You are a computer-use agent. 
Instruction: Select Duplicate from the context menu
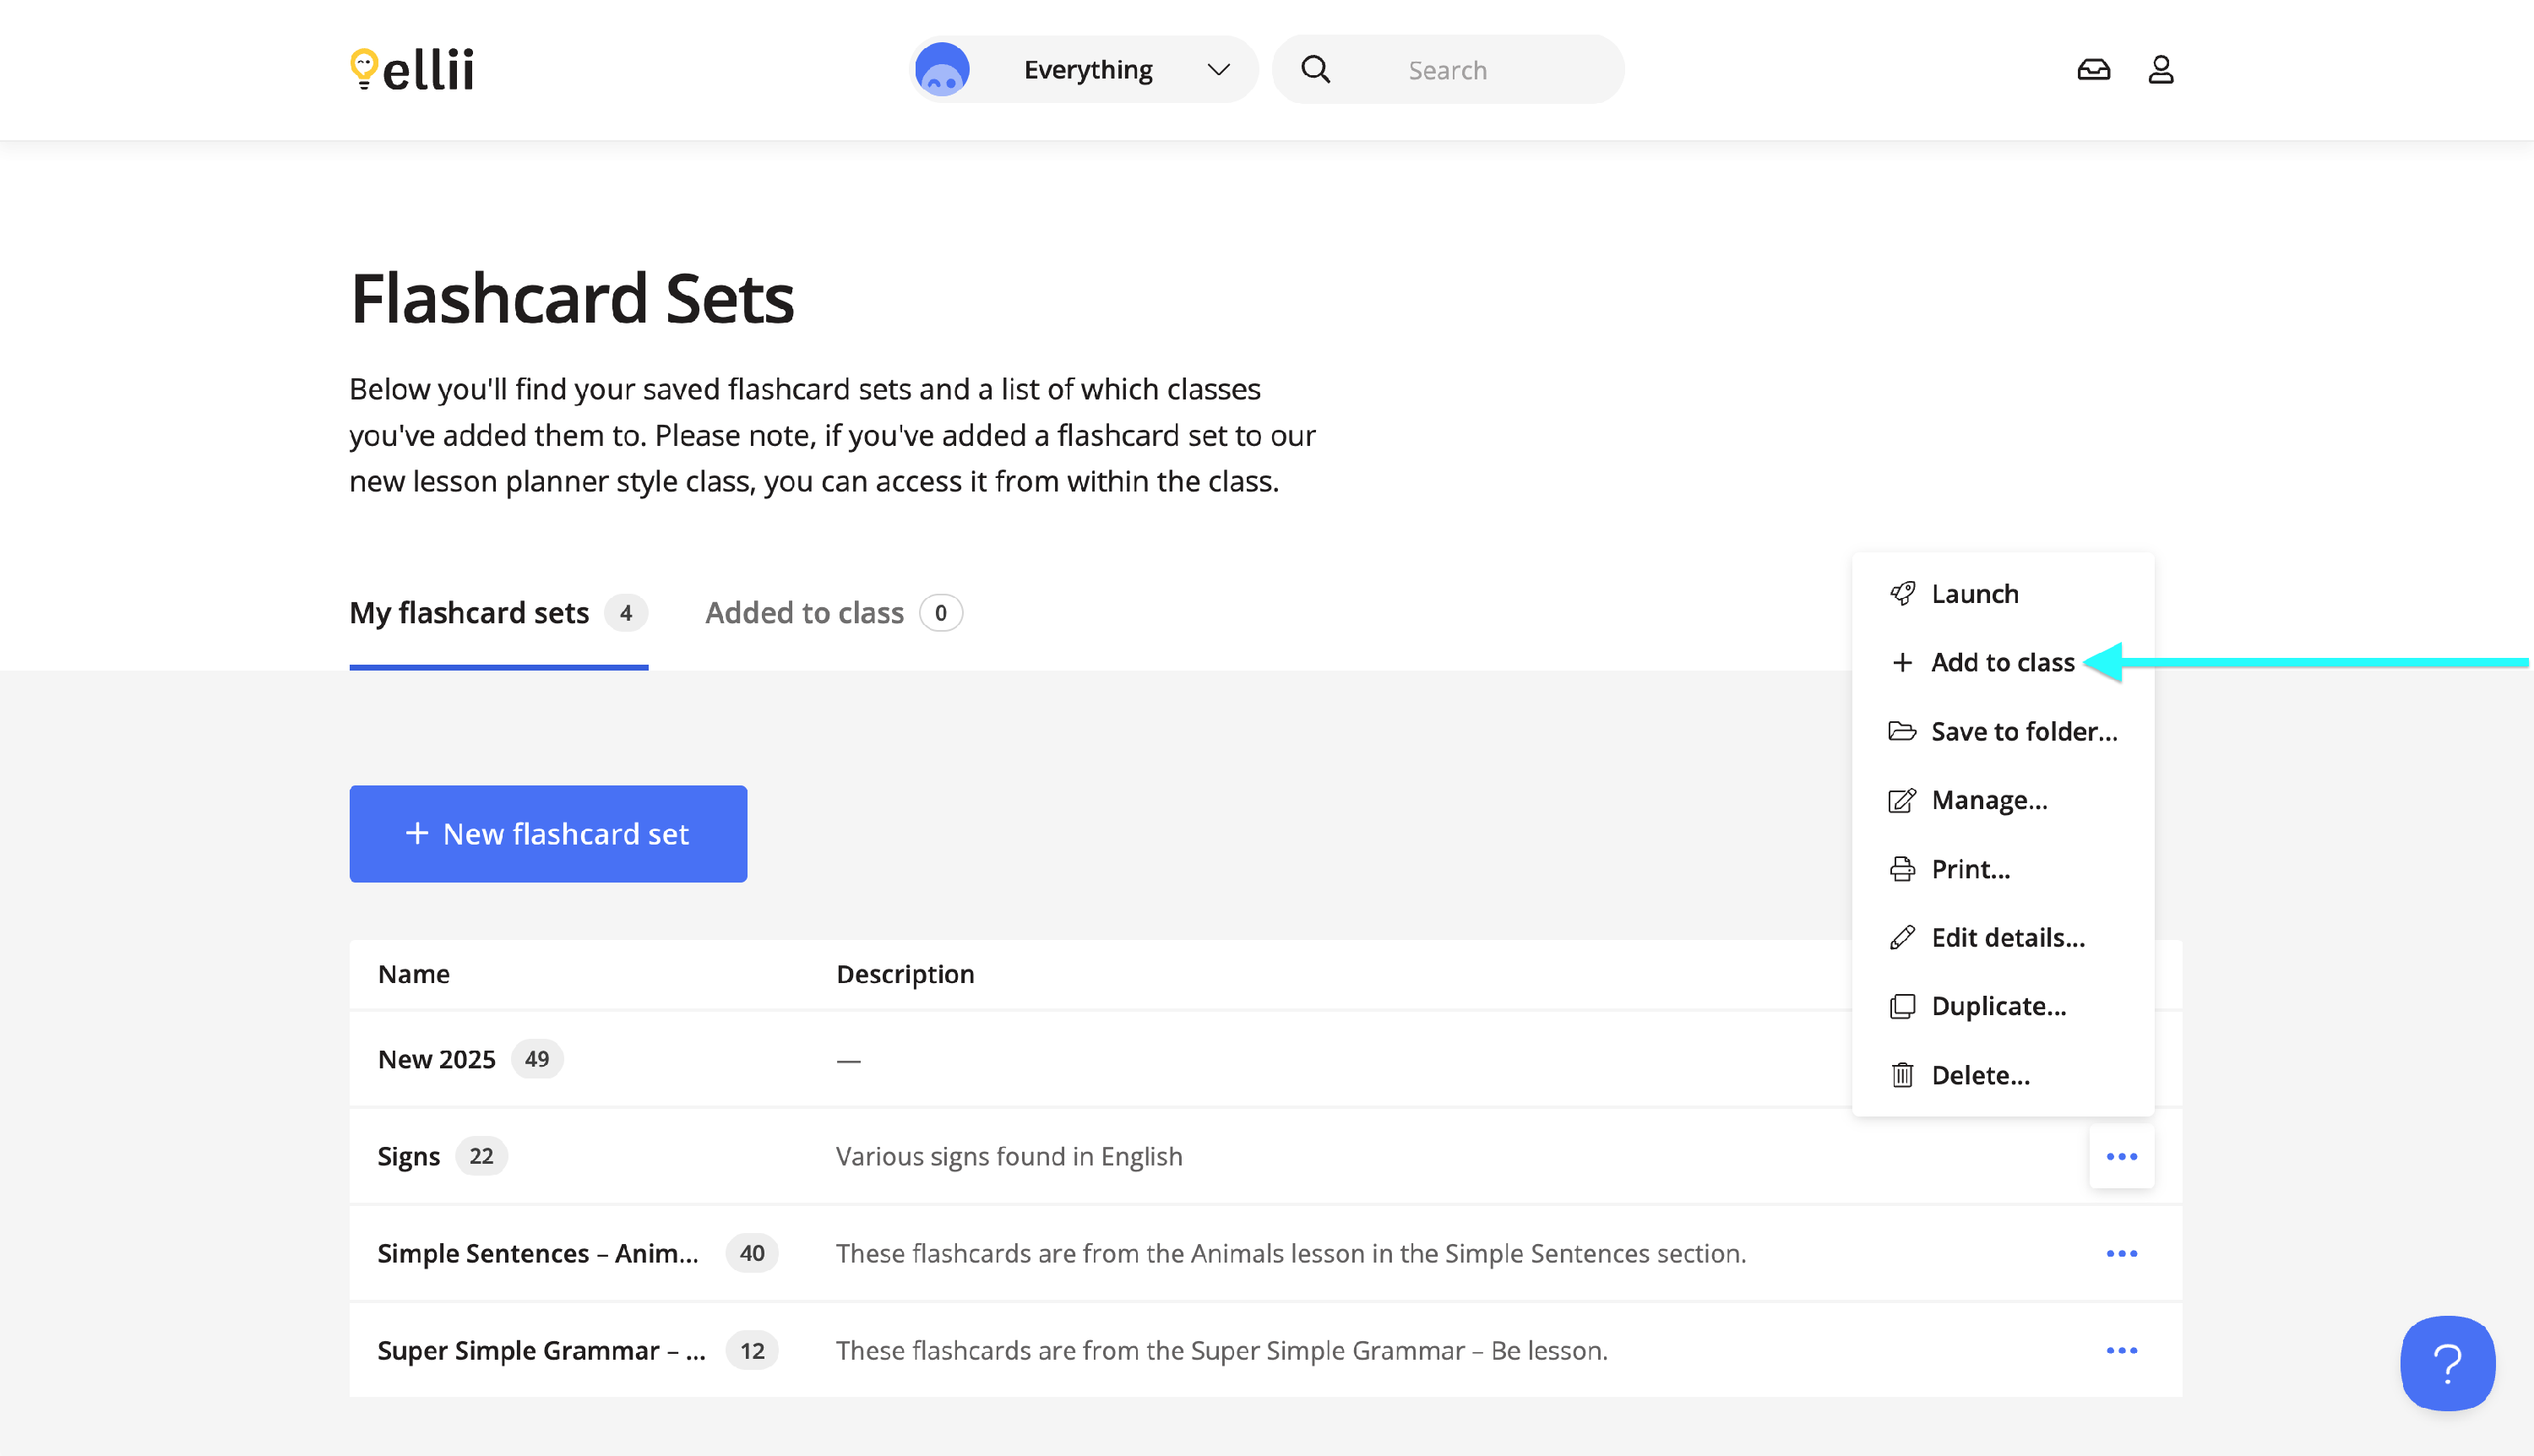tap(1998, 1006)
